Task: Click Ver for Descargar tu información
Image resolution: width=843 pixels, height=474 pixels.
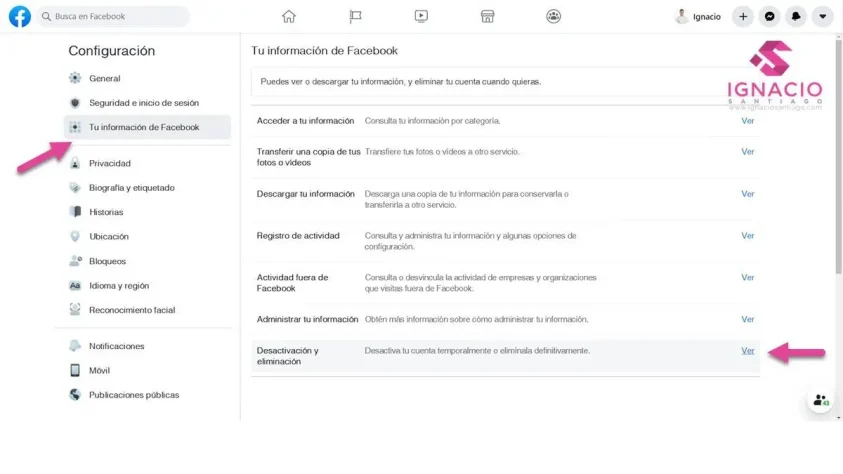Action: [747, 194]
